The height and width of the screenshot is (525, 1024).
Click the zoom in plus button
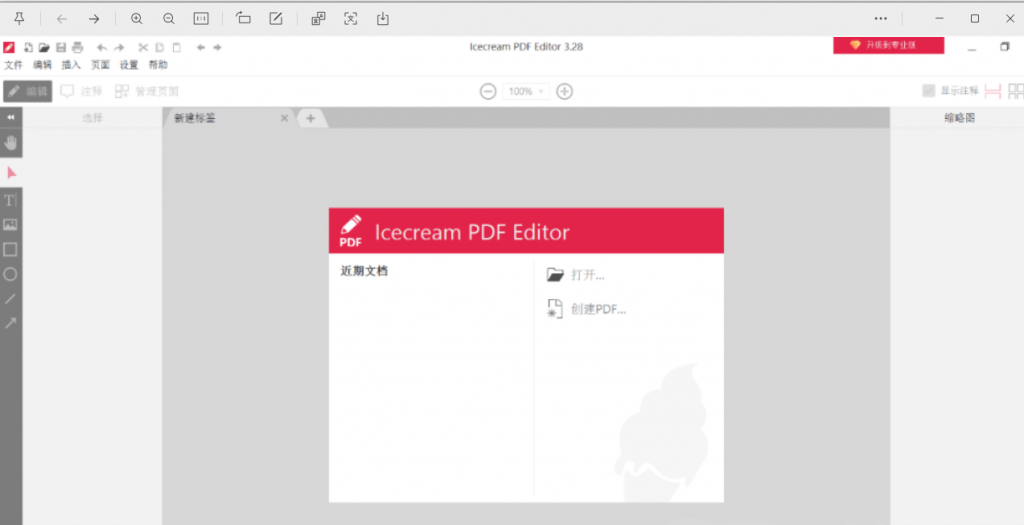(564, 91)
